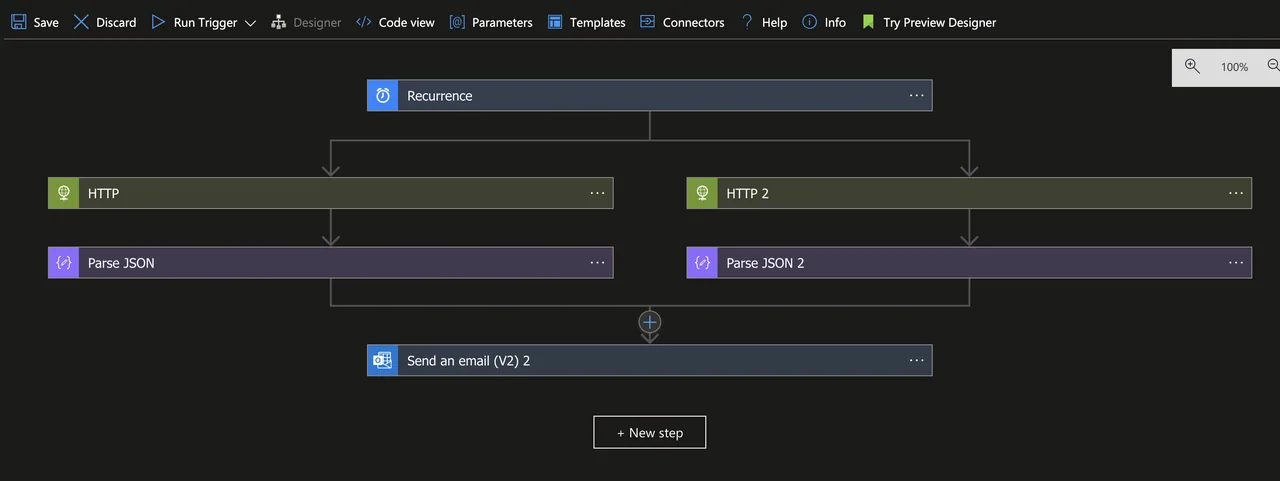Discard the workflow changes
The height and width of the screenshot is (481, 1280).
[x=105, y=22]
